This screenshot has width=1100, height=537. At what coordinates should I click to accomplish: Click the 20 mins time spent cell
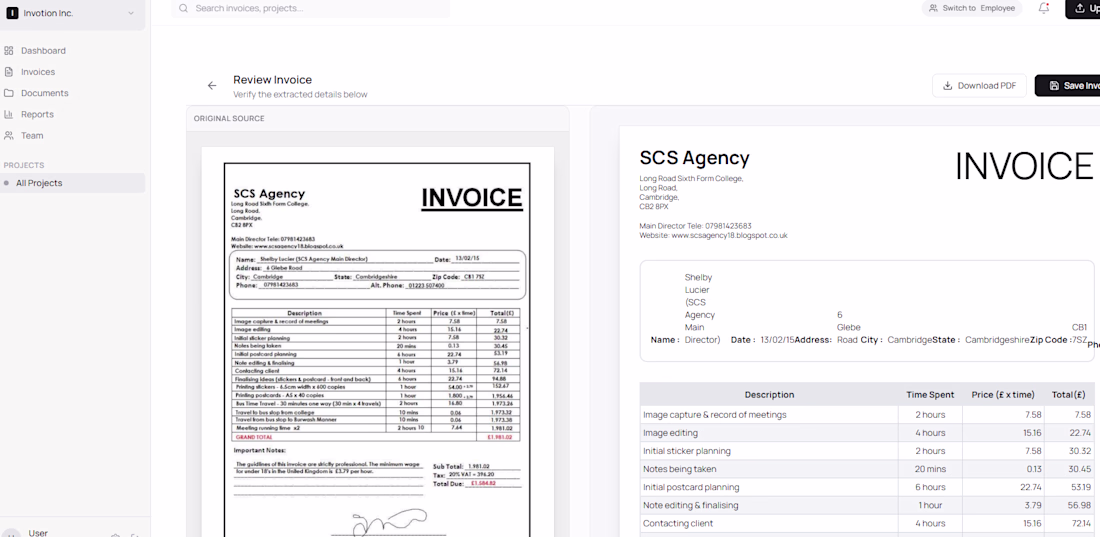coord(930,469)
